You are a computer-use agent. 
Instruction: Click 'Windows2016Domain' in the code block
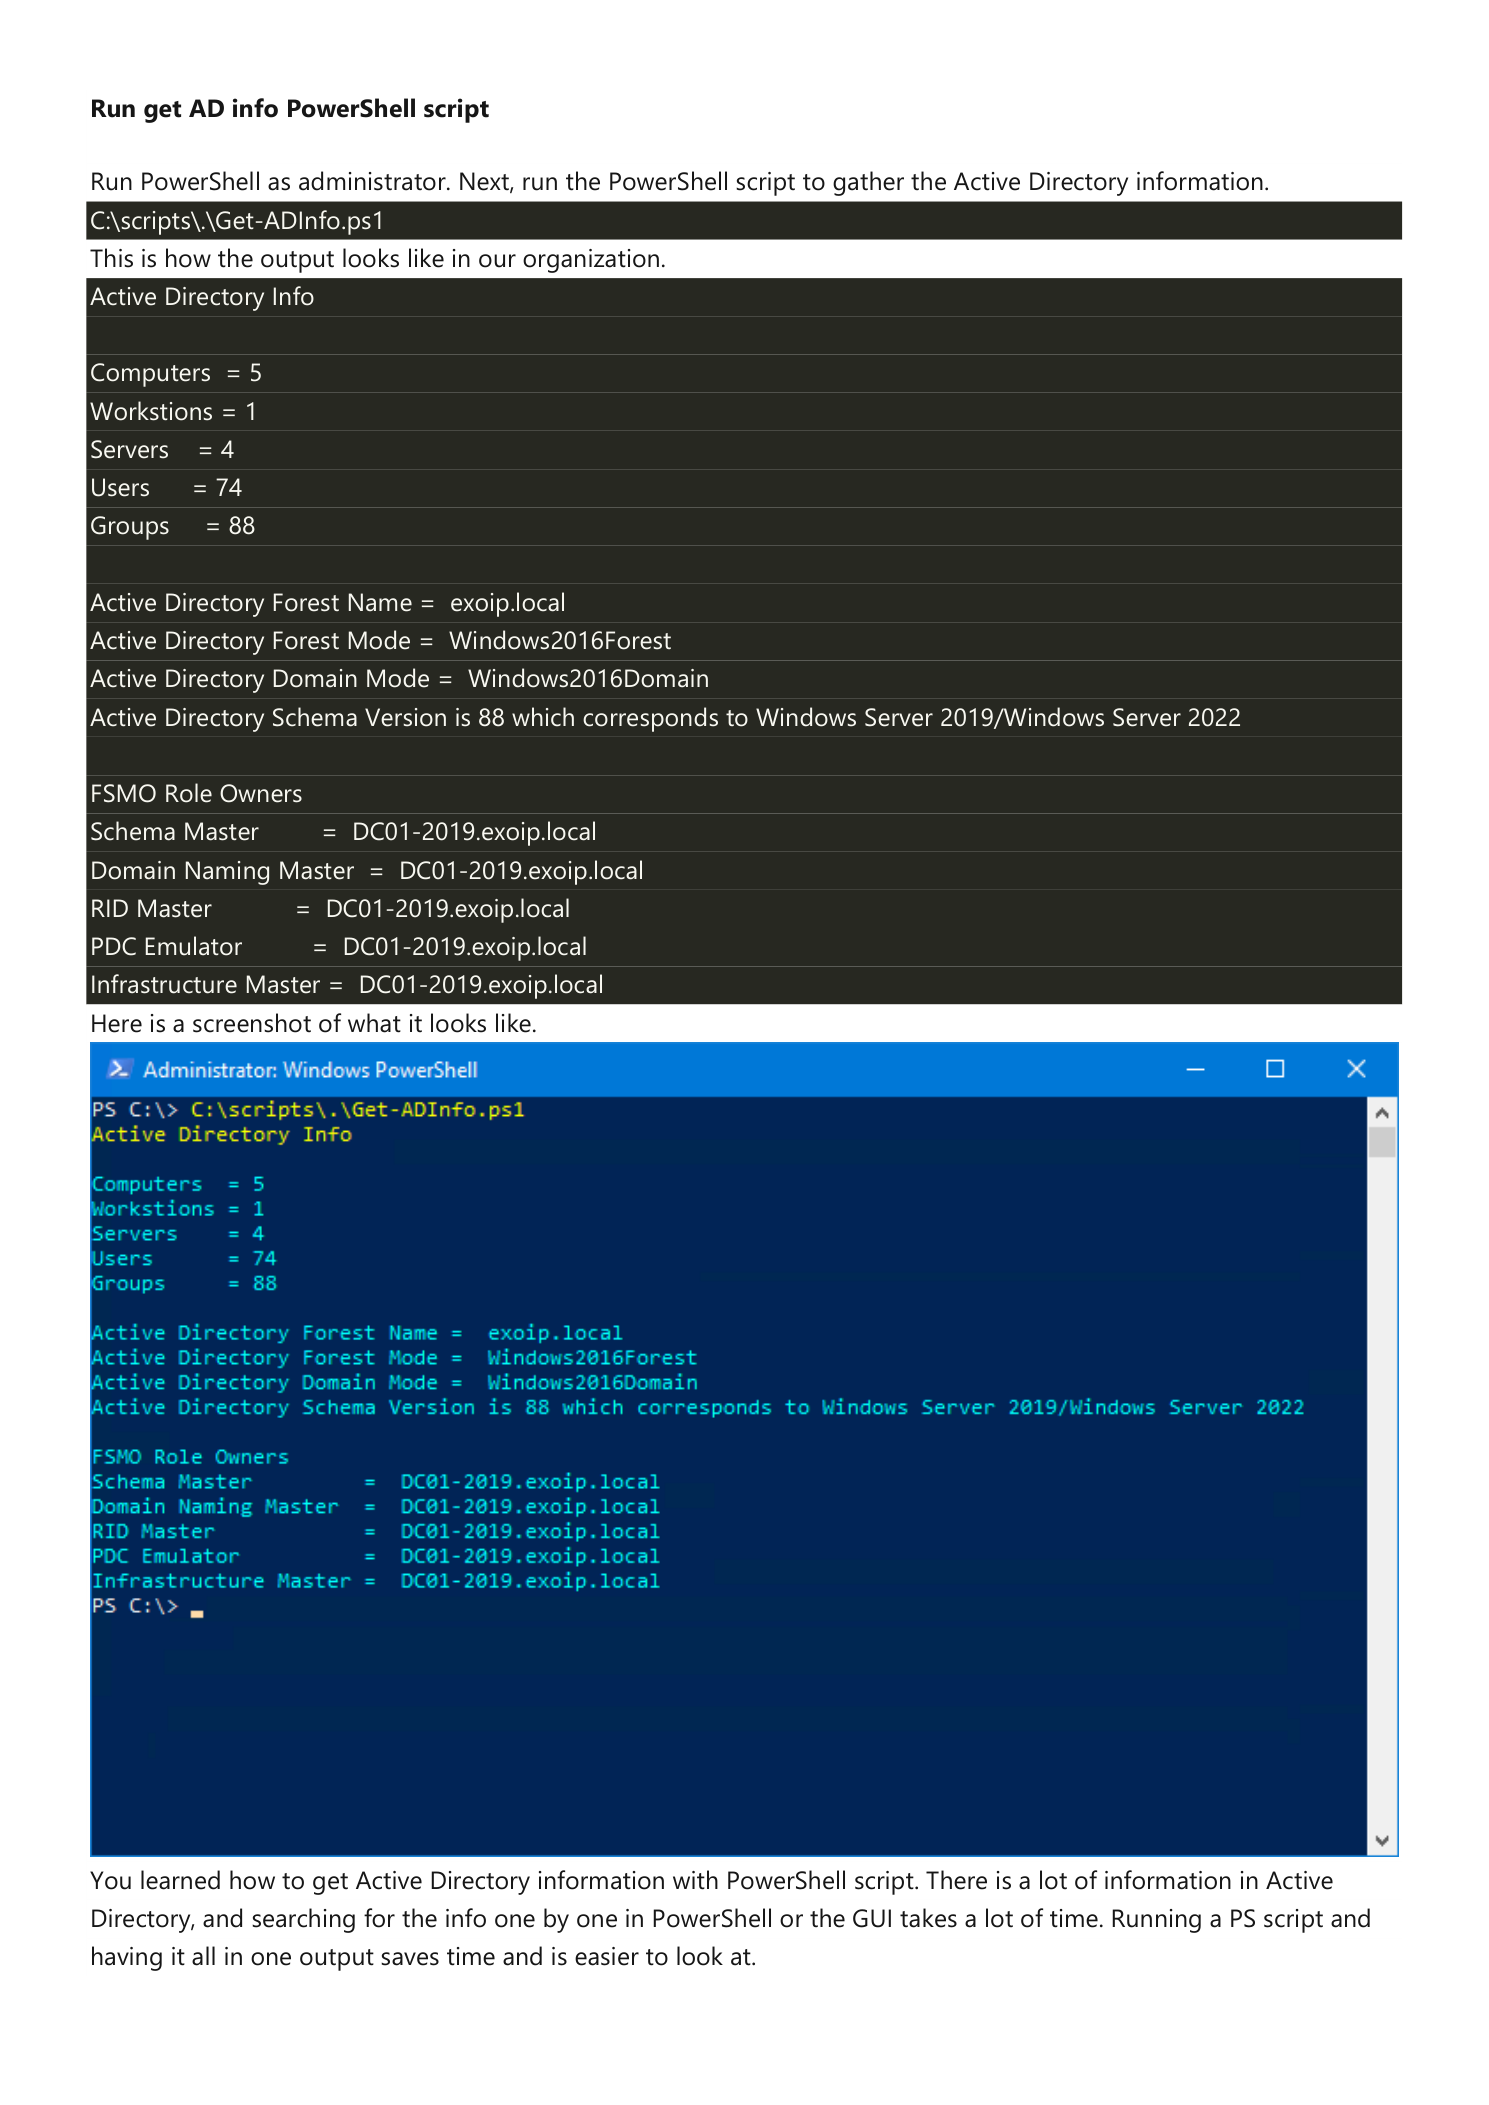(589, 679)
